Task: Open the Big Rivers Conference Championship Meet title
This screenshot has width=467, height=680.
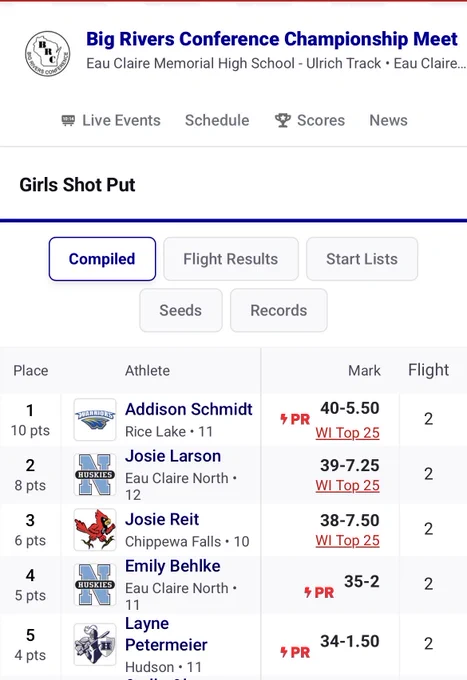Action: point(272,39)
